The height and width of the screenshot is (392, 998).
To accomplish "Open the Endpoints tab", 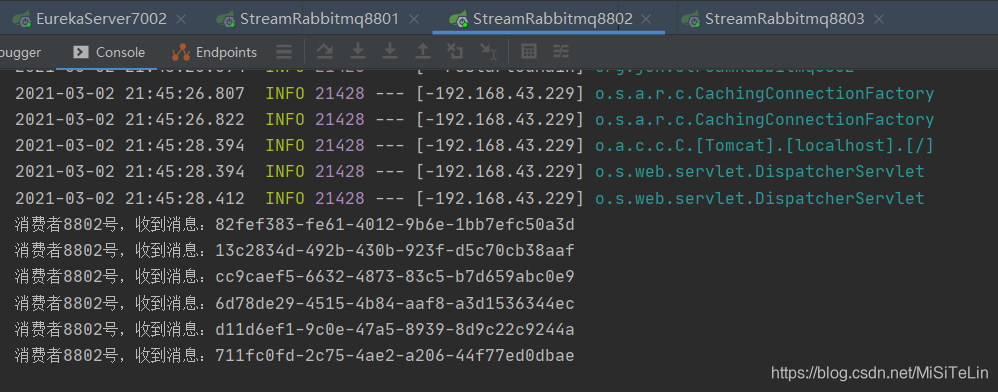I will click(214, 52).
